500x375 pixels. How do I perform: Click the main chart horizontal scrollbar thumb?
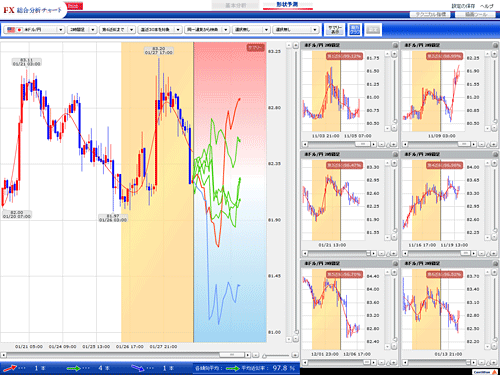click(x=232, y=355)
